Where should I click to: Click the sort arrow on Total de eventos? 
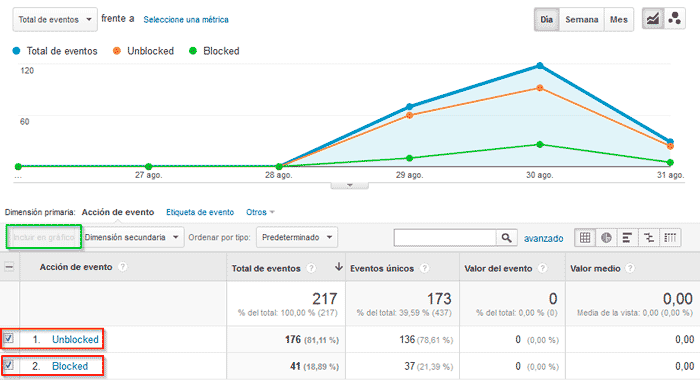tap(339, 267)
